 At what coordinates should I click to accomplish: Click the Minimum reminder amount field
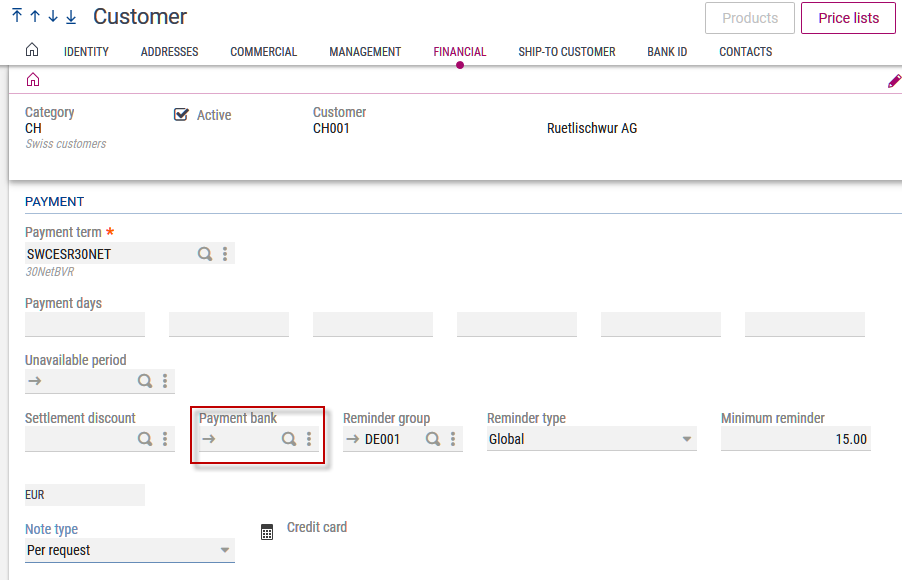click(795, 439)
